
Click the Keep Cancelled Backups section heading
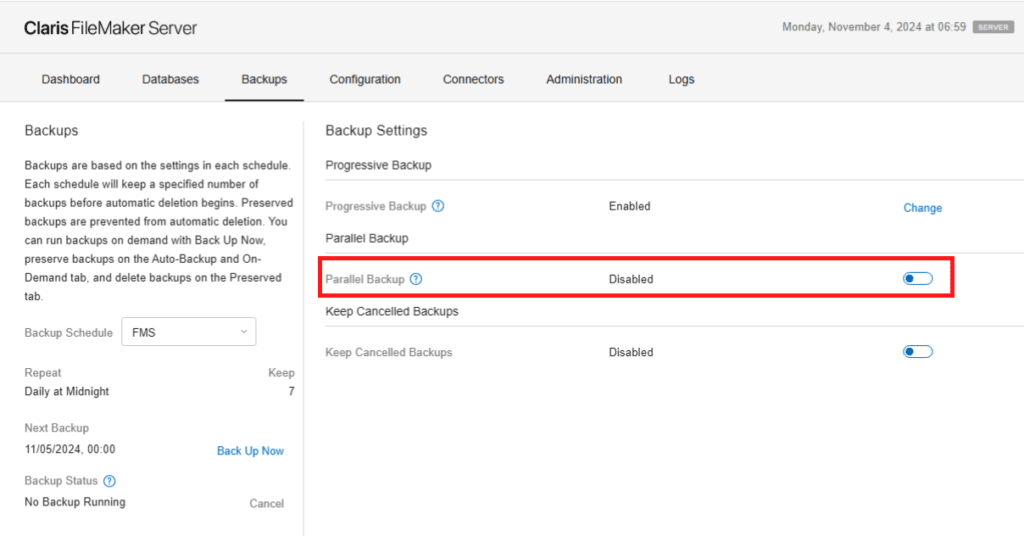tap(392, 311)
